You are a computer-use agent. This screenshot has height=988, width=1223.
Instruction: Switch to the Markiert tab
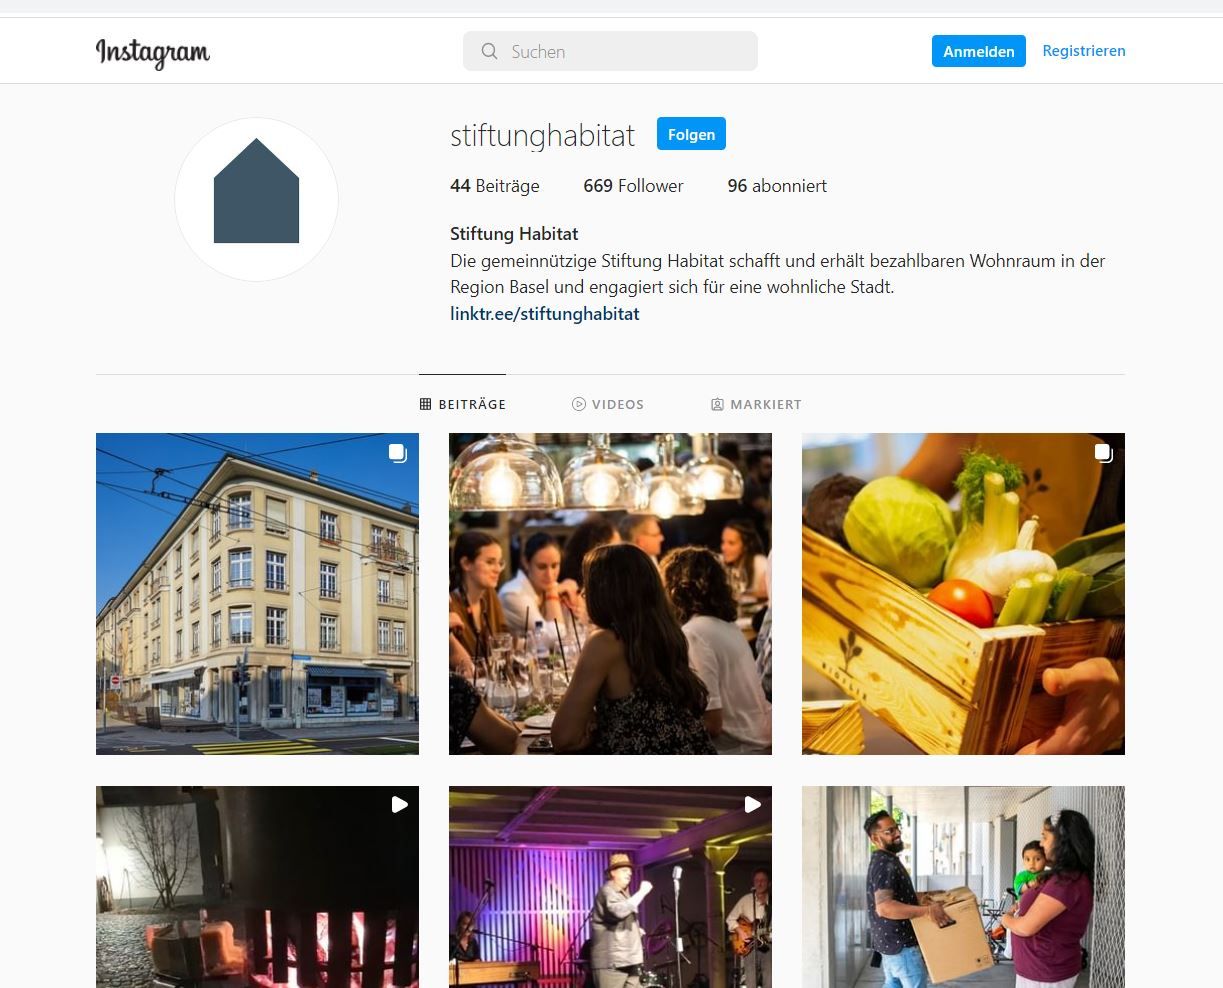756,404
